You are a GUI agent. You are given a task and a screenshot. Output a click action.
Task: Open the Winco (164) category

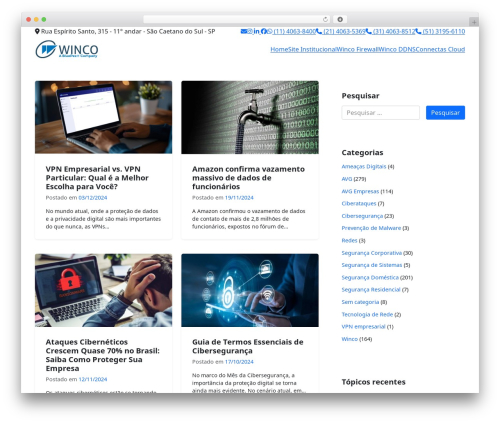click(x=350, y=339)
